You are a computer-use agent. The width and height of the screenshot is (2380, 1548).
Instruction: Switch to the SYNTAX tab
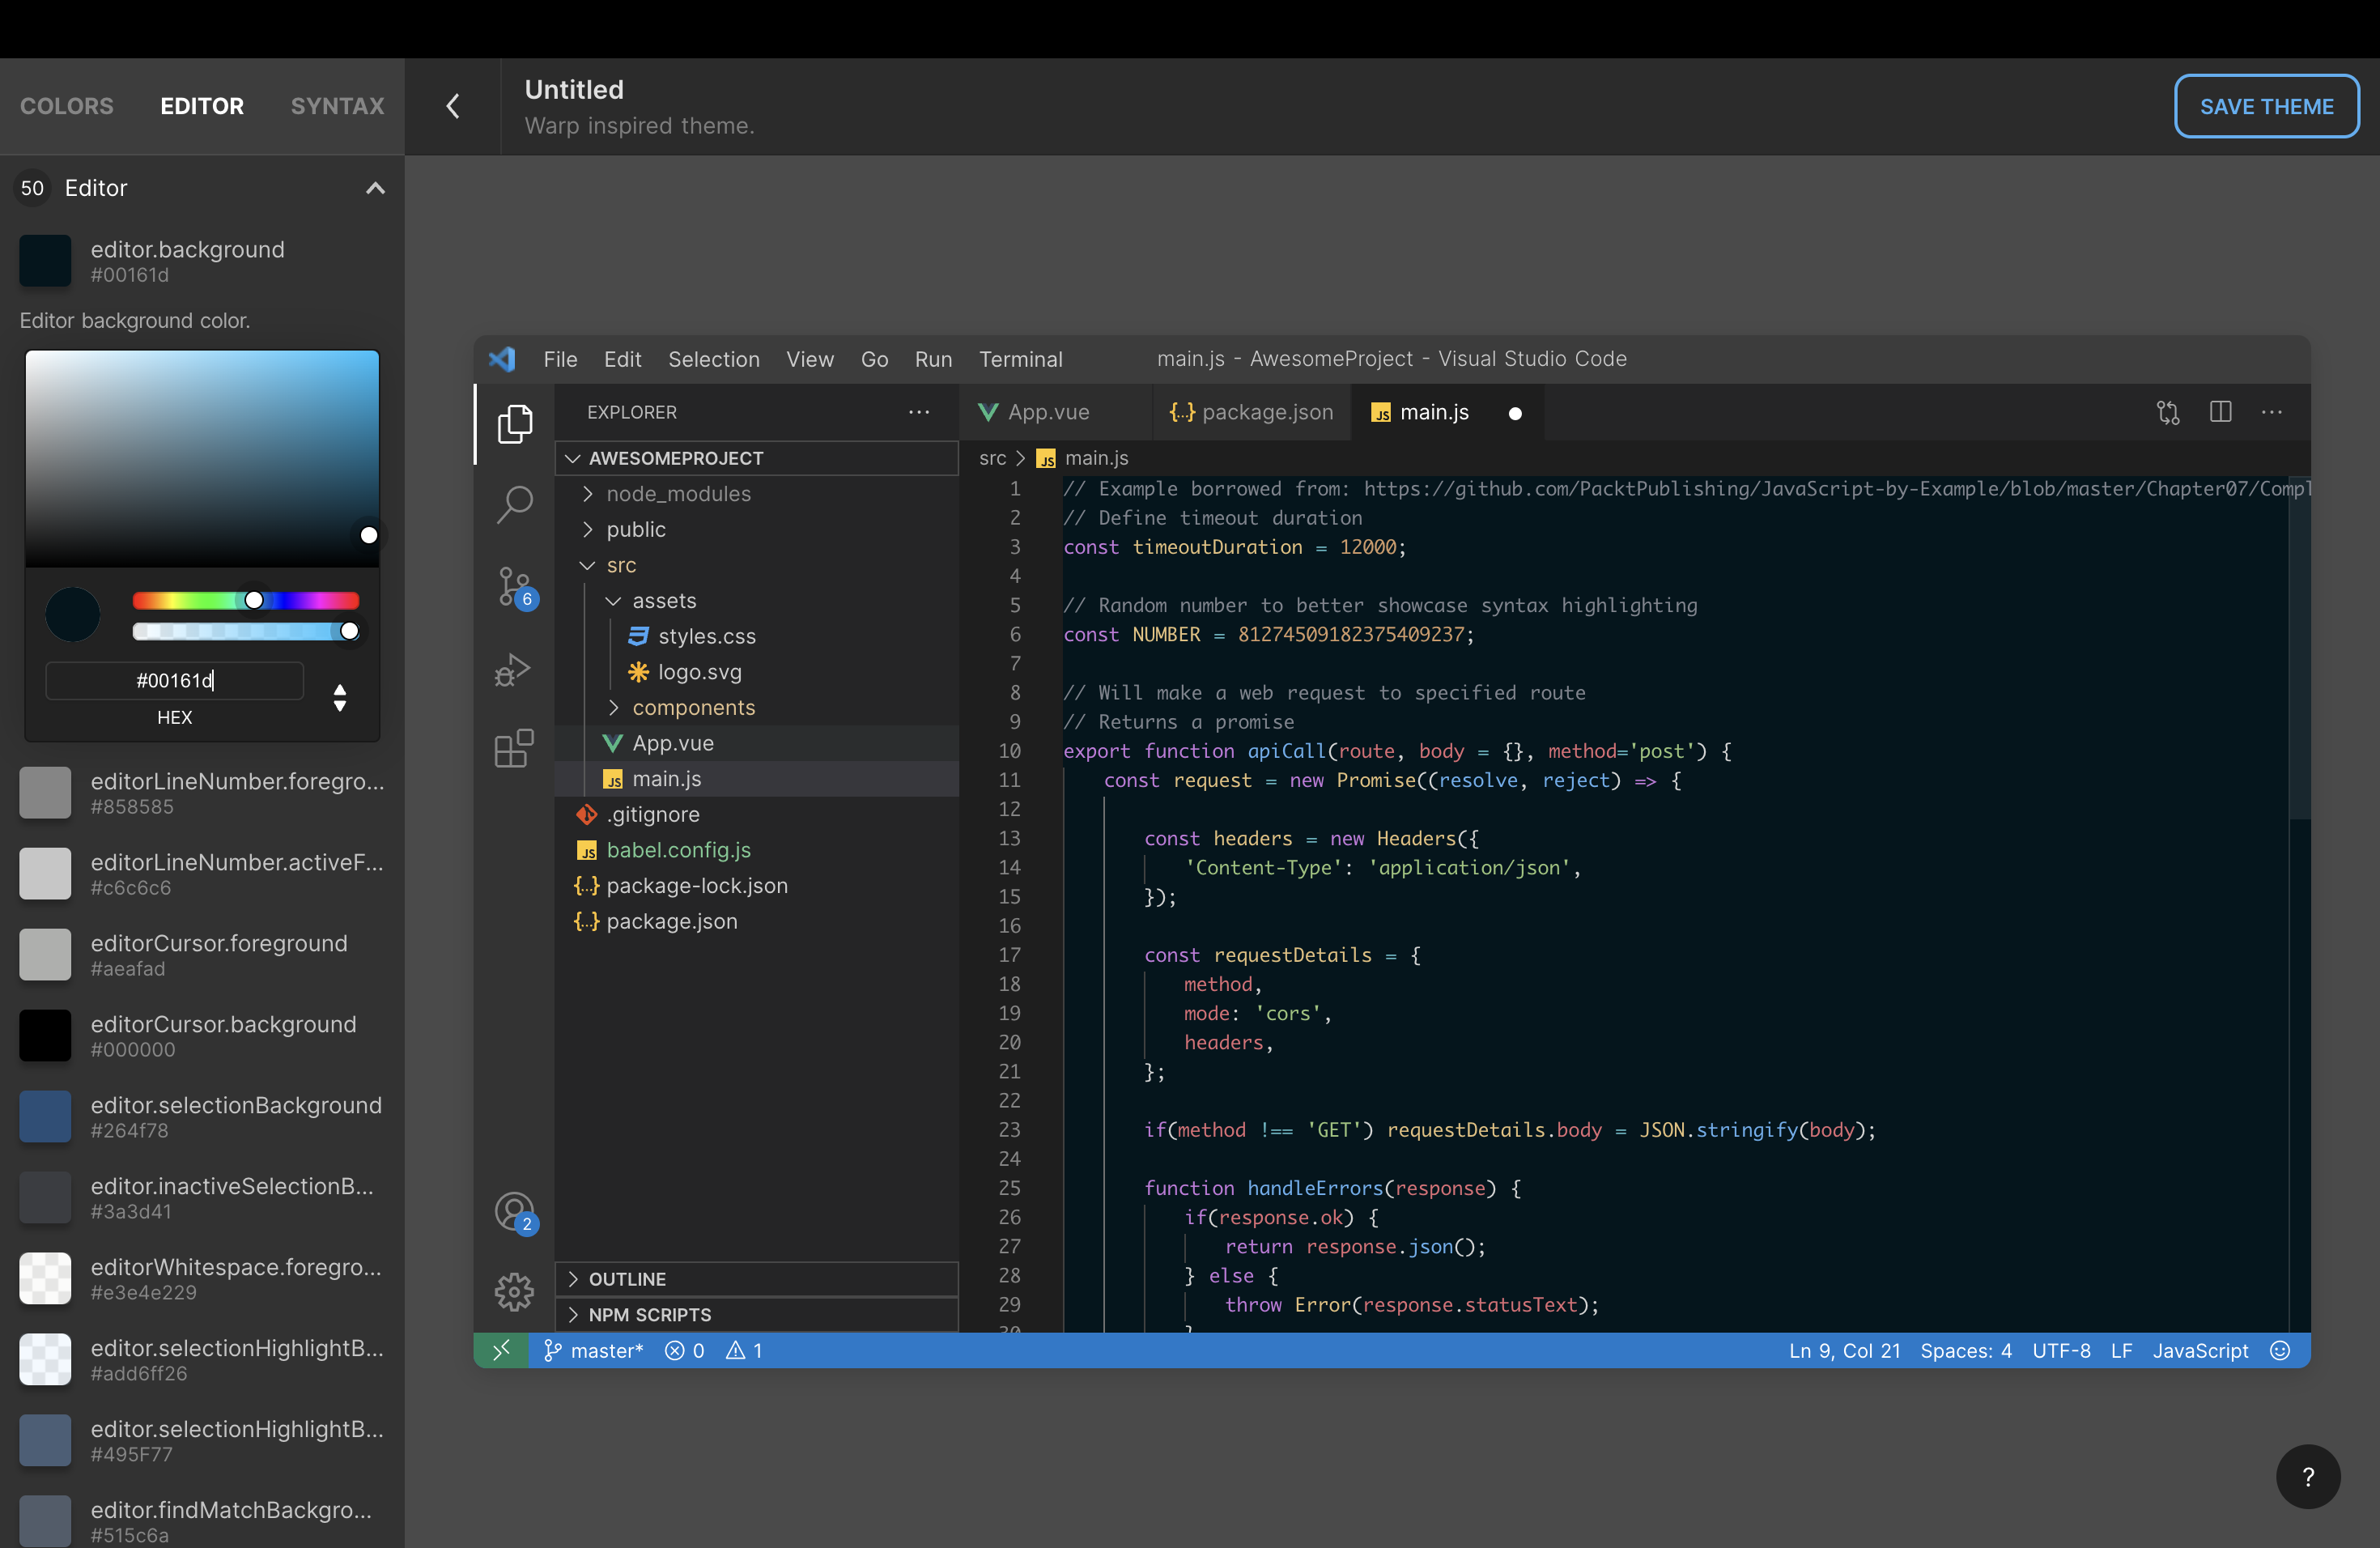(x=337, y=106)
